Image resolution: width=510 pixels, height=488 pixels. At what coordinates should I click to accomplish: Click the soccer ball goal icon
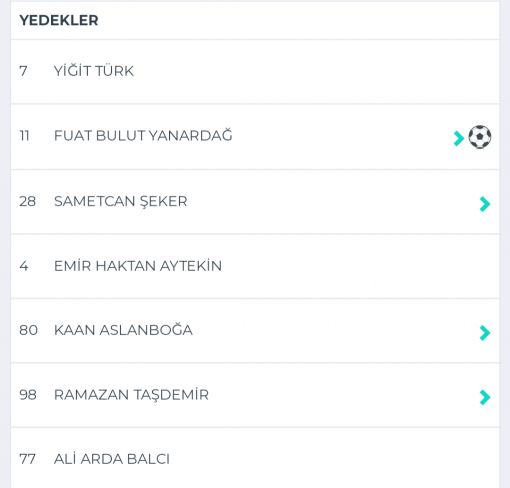480,137
